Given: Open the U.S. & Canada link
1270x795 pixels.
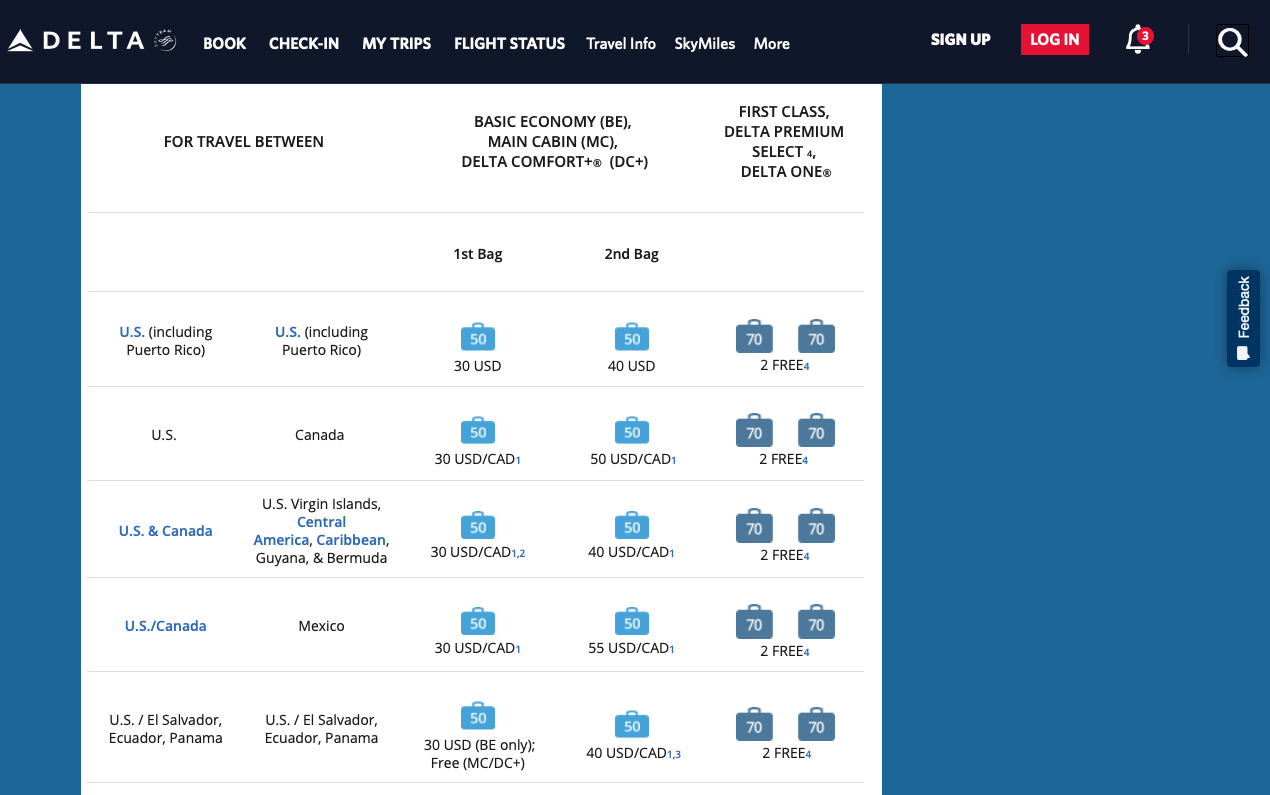Looking at the screenshot, I should coord(165,530).
